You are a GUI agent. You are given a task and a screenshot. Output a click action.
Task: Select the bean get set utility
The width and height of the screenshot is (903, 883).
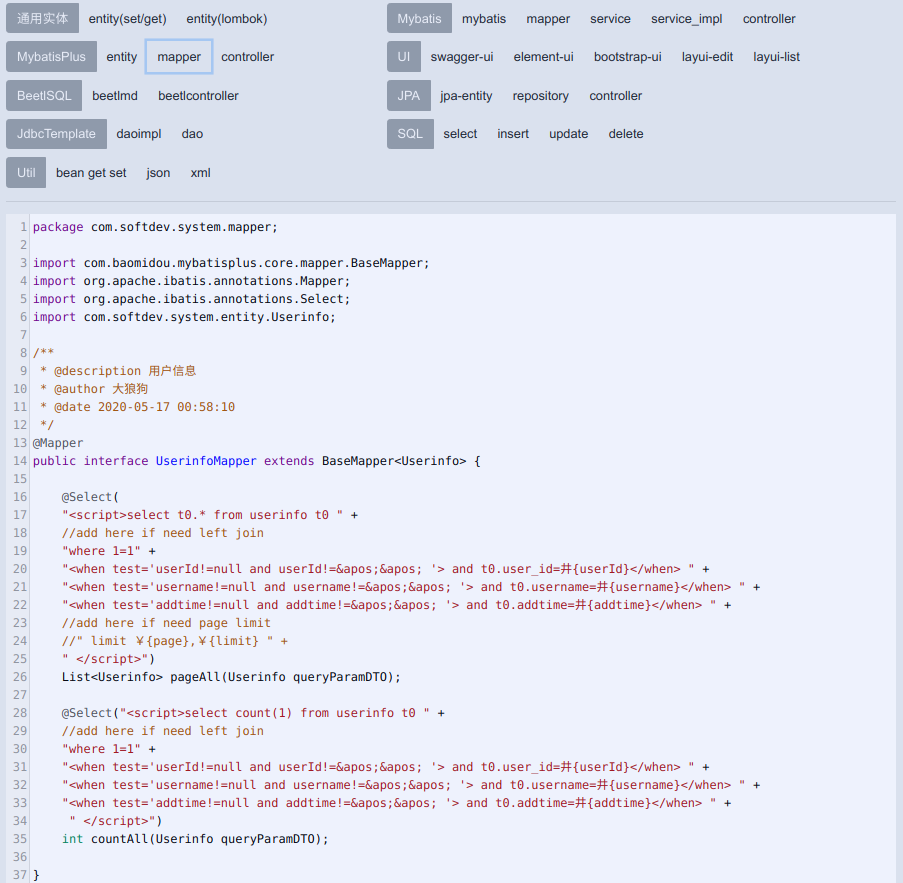pos(91,173)
